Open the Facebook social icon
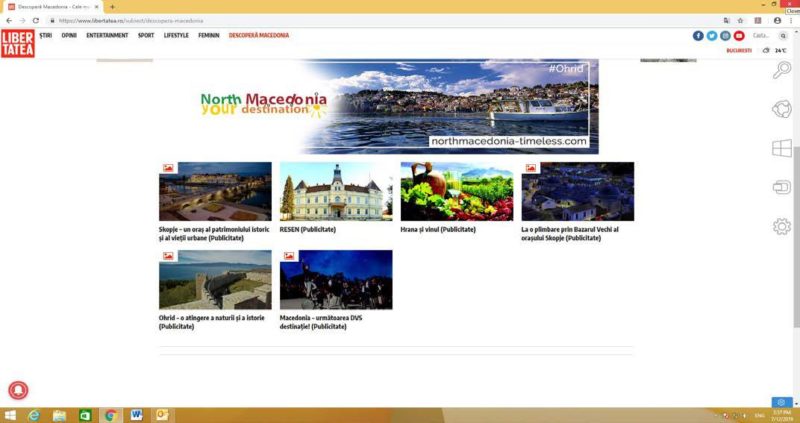This screenshot has height=423, width=800. 698,36
